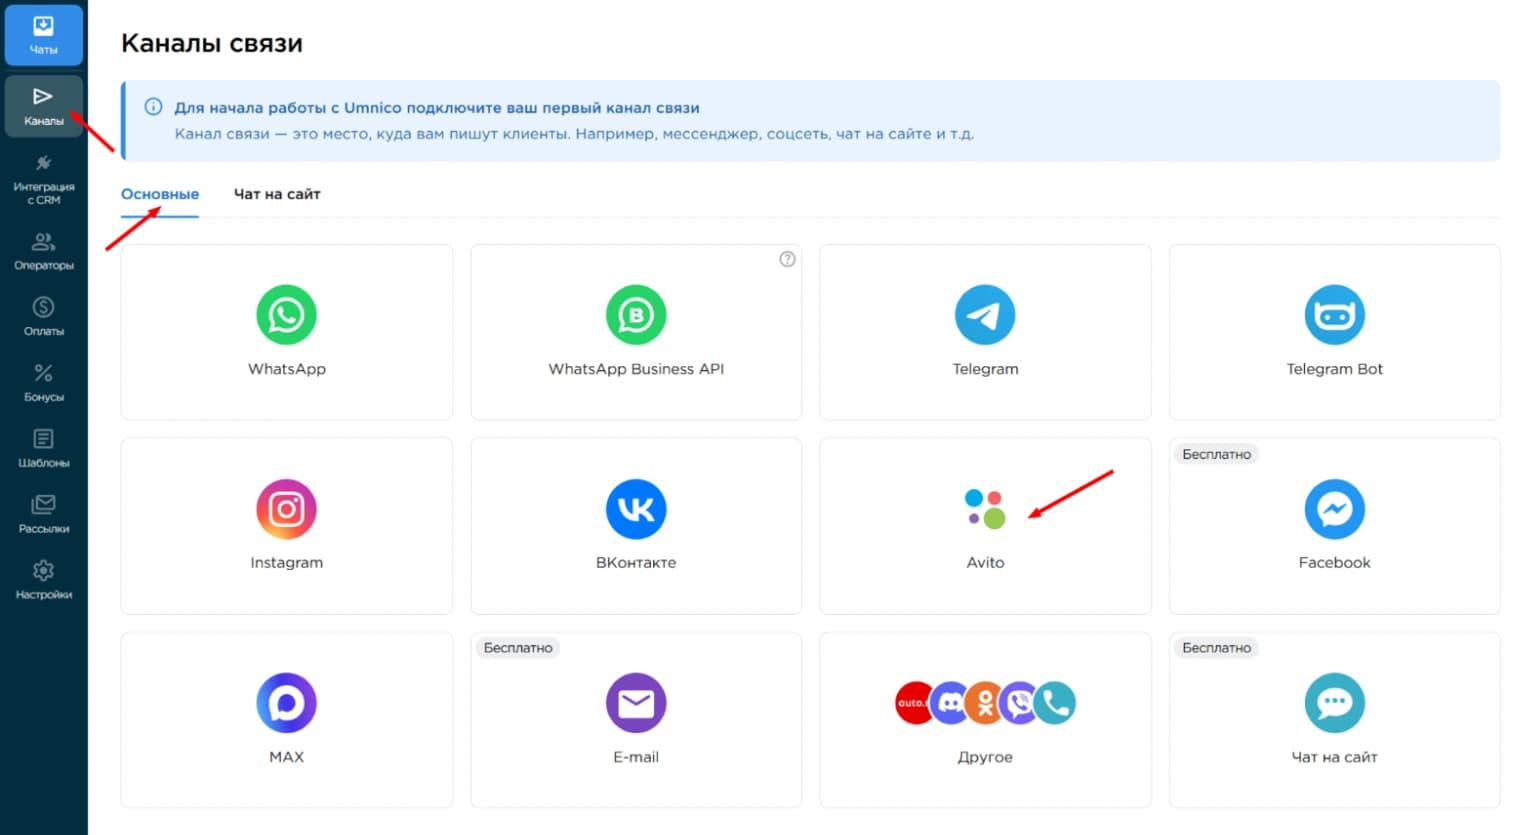
Task: Open the Рассылки section
Action: pos(43,514)
